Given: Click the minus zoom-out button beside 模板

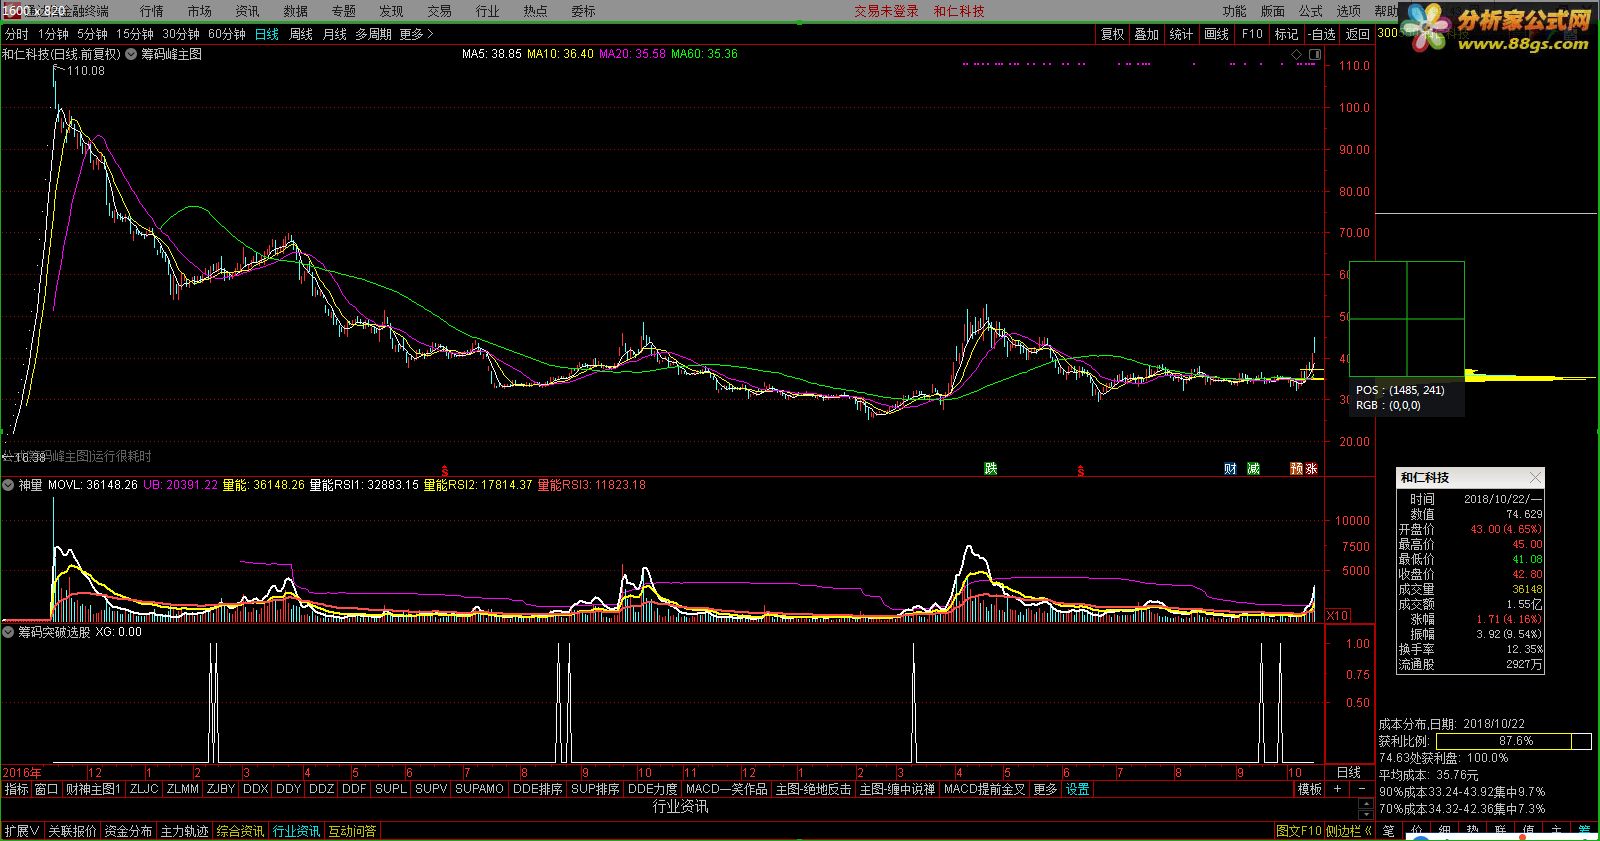Looking at the screenshot, I should click(x=1362, y=789).
